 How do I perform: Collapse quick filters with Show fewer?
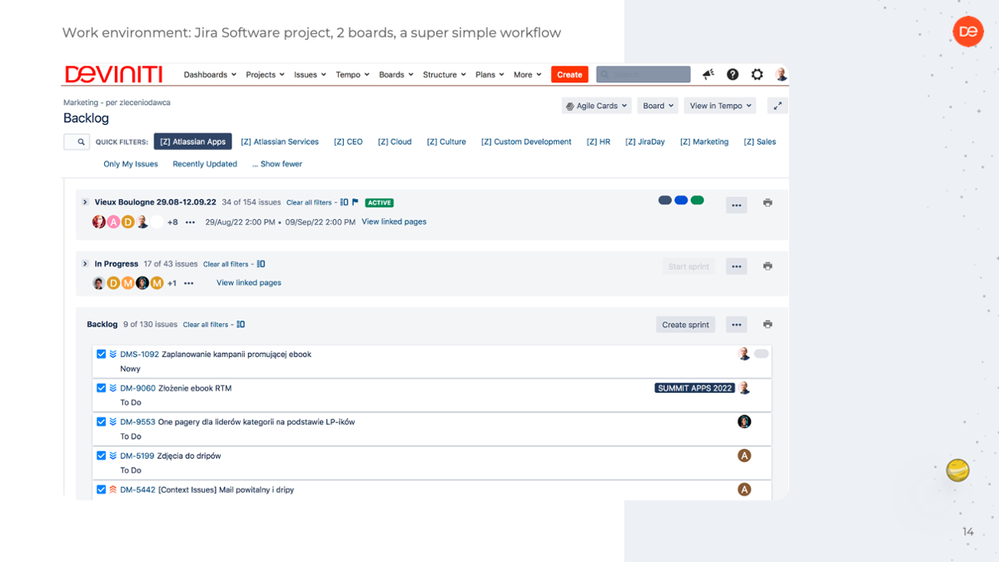[277, 164]
